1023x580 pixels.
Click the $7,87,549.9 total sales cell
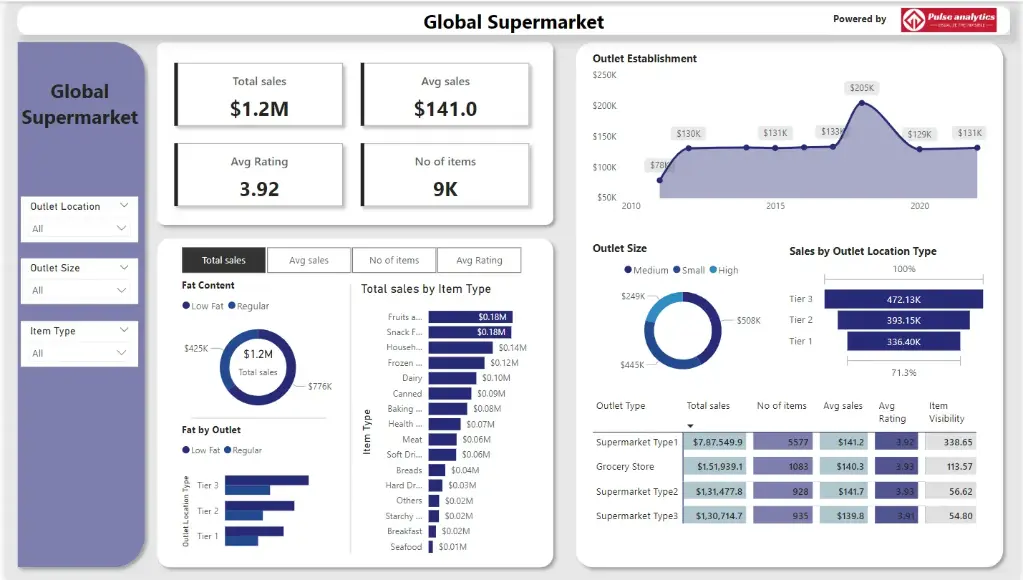tap(715, 442)
